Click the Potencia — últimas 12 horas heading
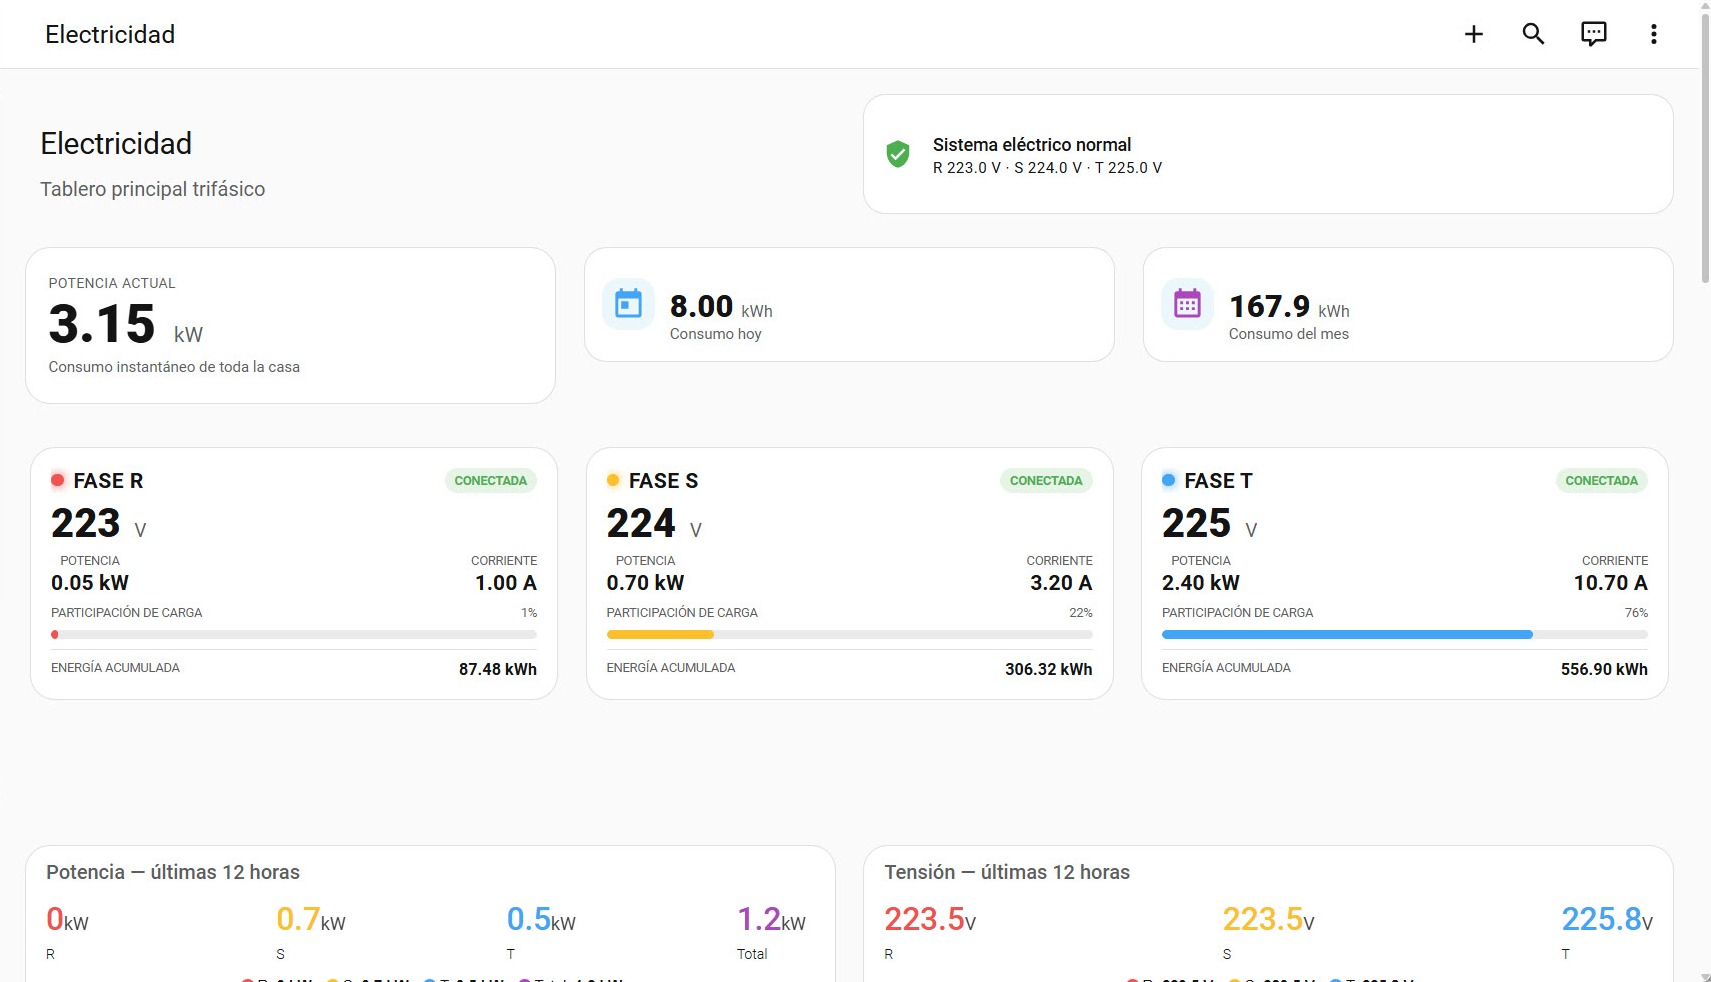Viewport: 1711px width, 982px height. [173, 872]
